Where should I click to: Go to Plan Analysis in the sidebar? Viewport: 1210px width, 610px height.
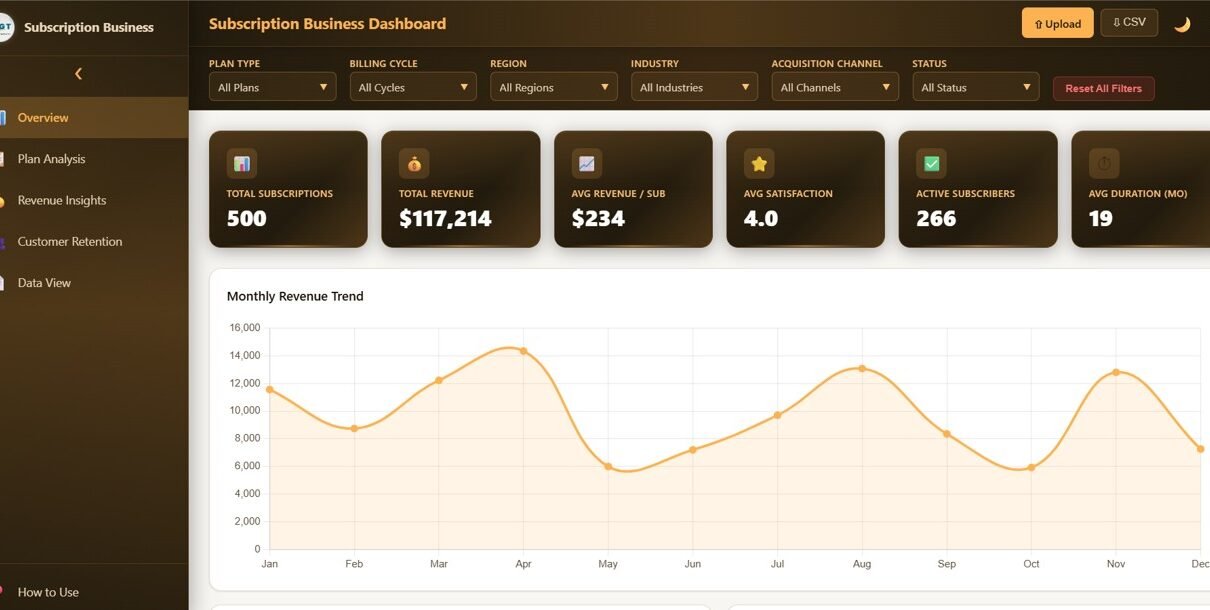(x=51, y=159)
